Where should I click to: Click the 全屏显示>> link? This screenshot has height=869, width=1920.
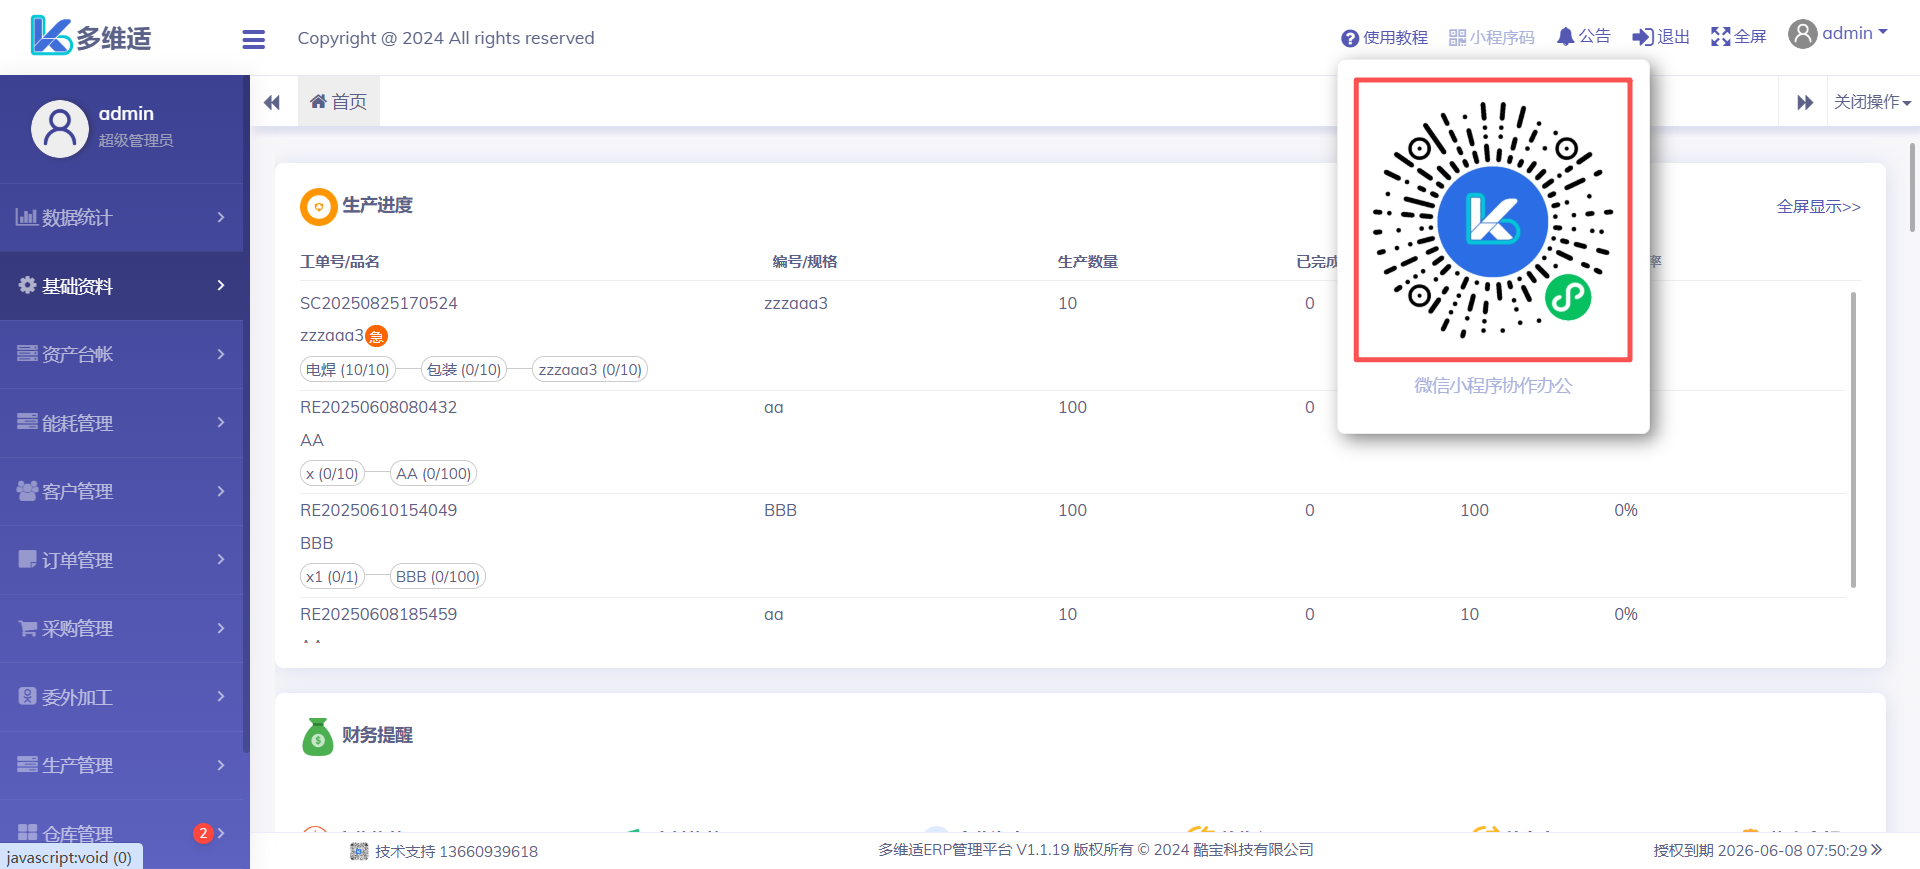click(1817, 207)
